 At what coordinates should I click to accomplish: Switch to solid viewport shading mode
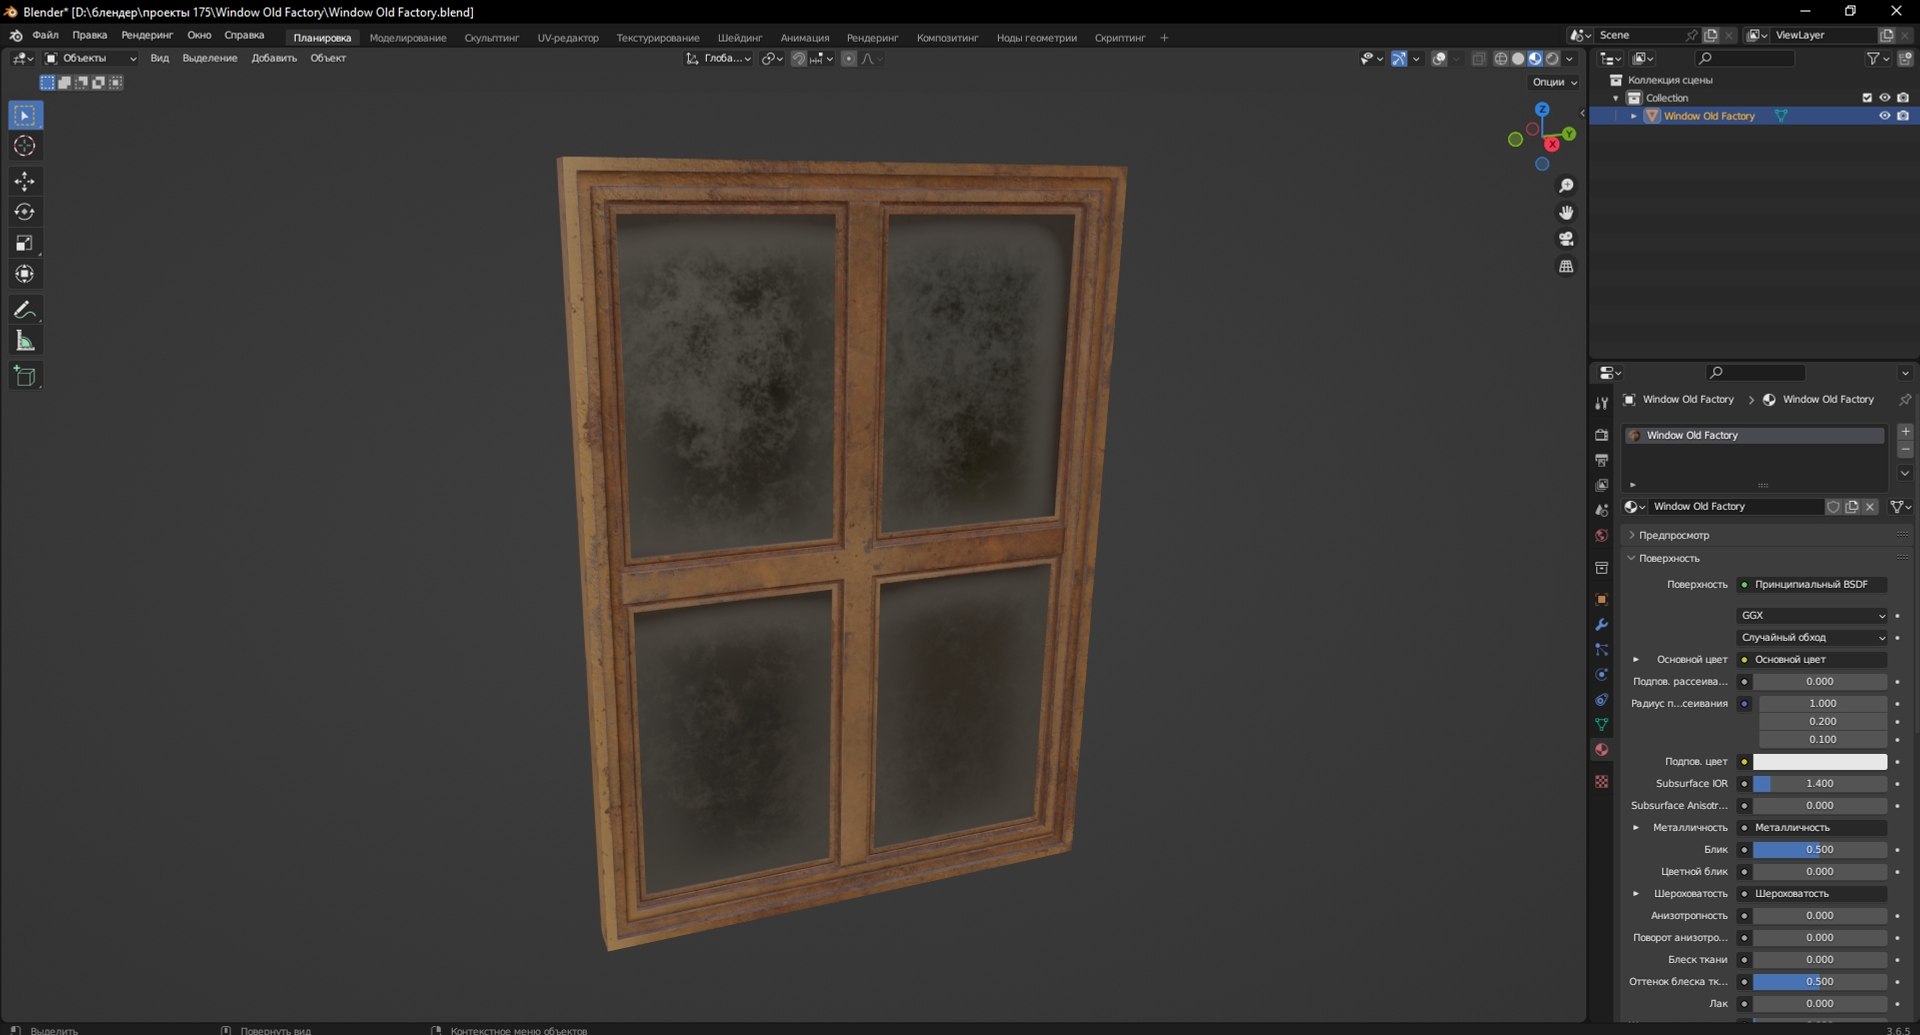[x=1518, y=59]
